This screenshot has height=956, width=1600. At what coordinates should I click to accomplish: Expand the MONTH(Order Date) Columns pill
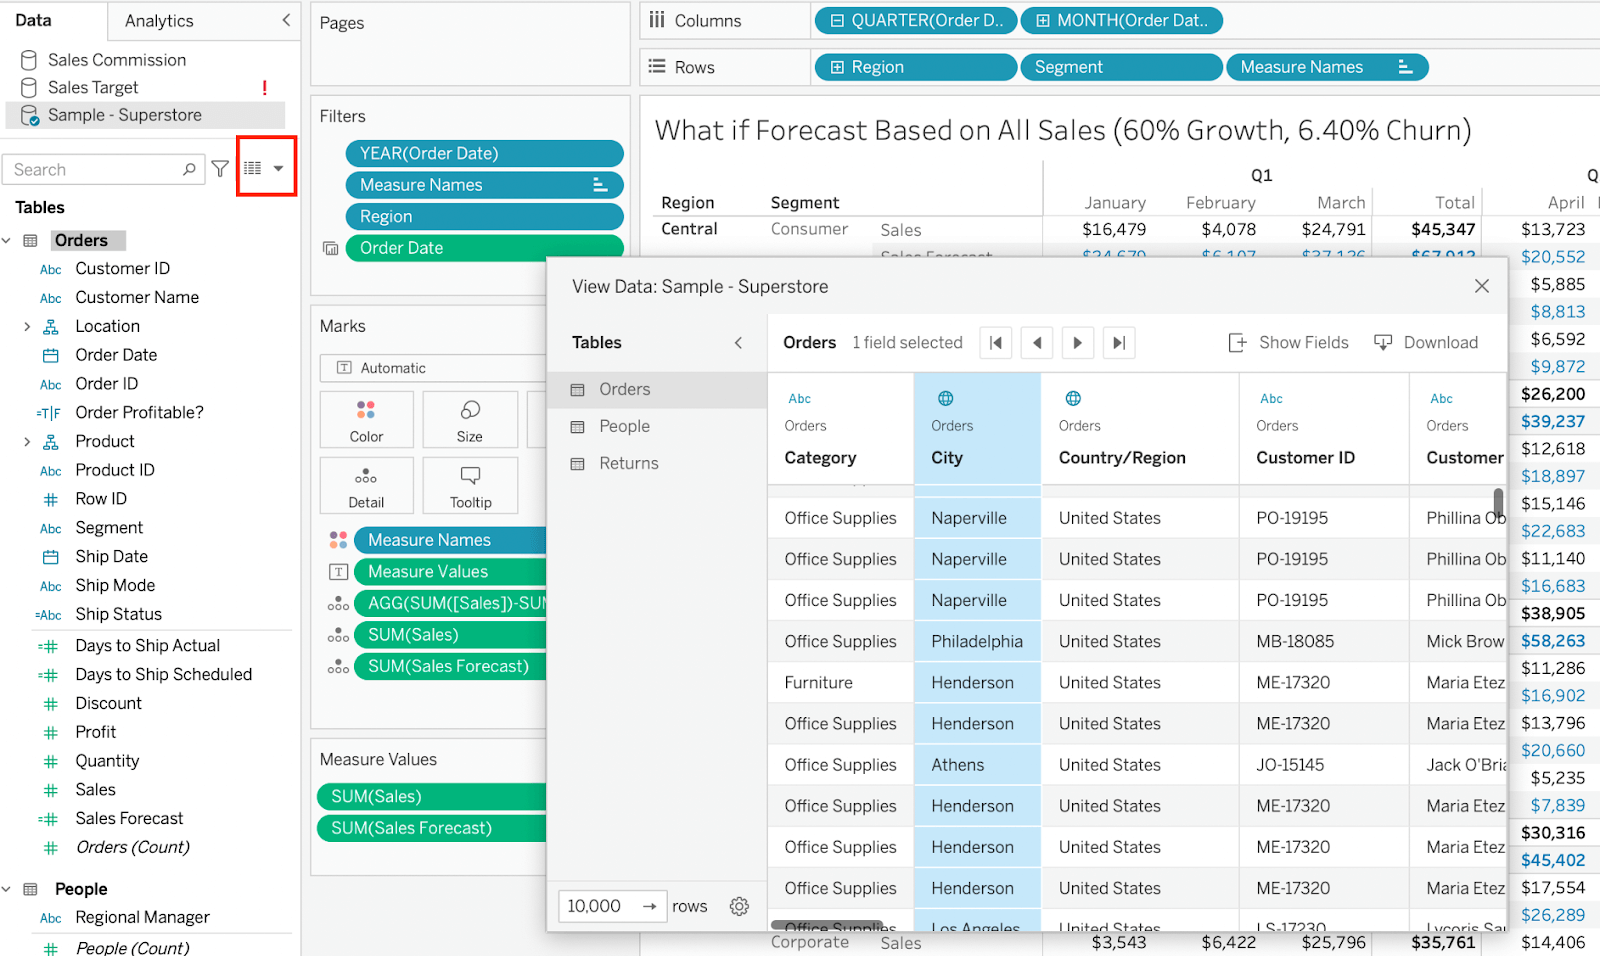pyautogui.click(x=1043, y=21)
